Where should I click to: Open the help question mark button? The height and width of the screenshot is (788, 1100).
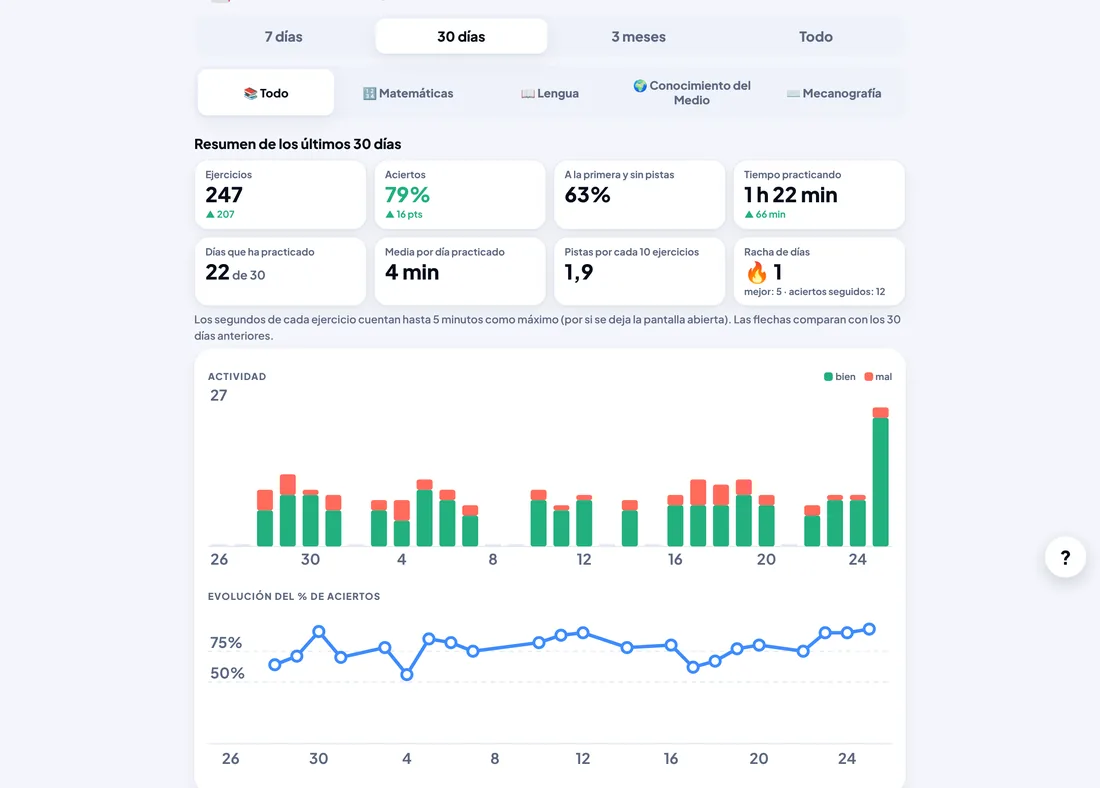point(1065,557)
